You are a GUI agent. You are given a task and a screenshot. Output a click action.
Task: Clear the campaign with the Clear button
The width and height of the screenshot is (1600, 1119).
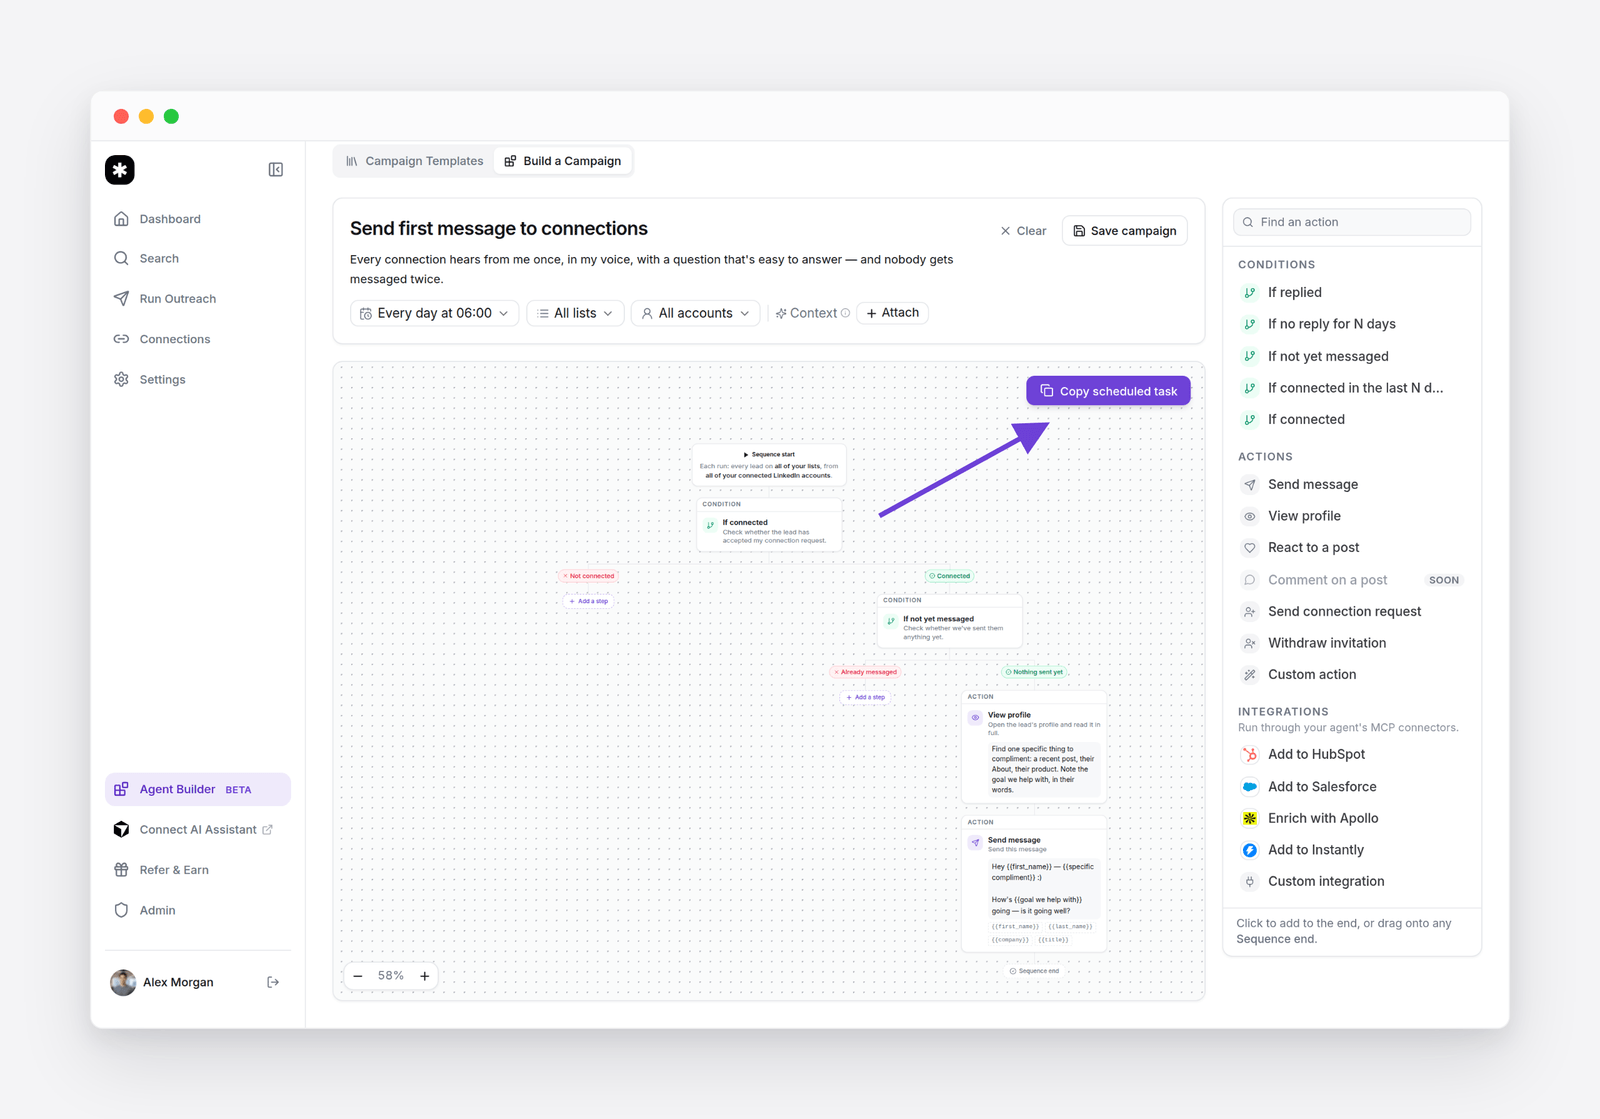pyautogui.click(x=1023, y=231)
